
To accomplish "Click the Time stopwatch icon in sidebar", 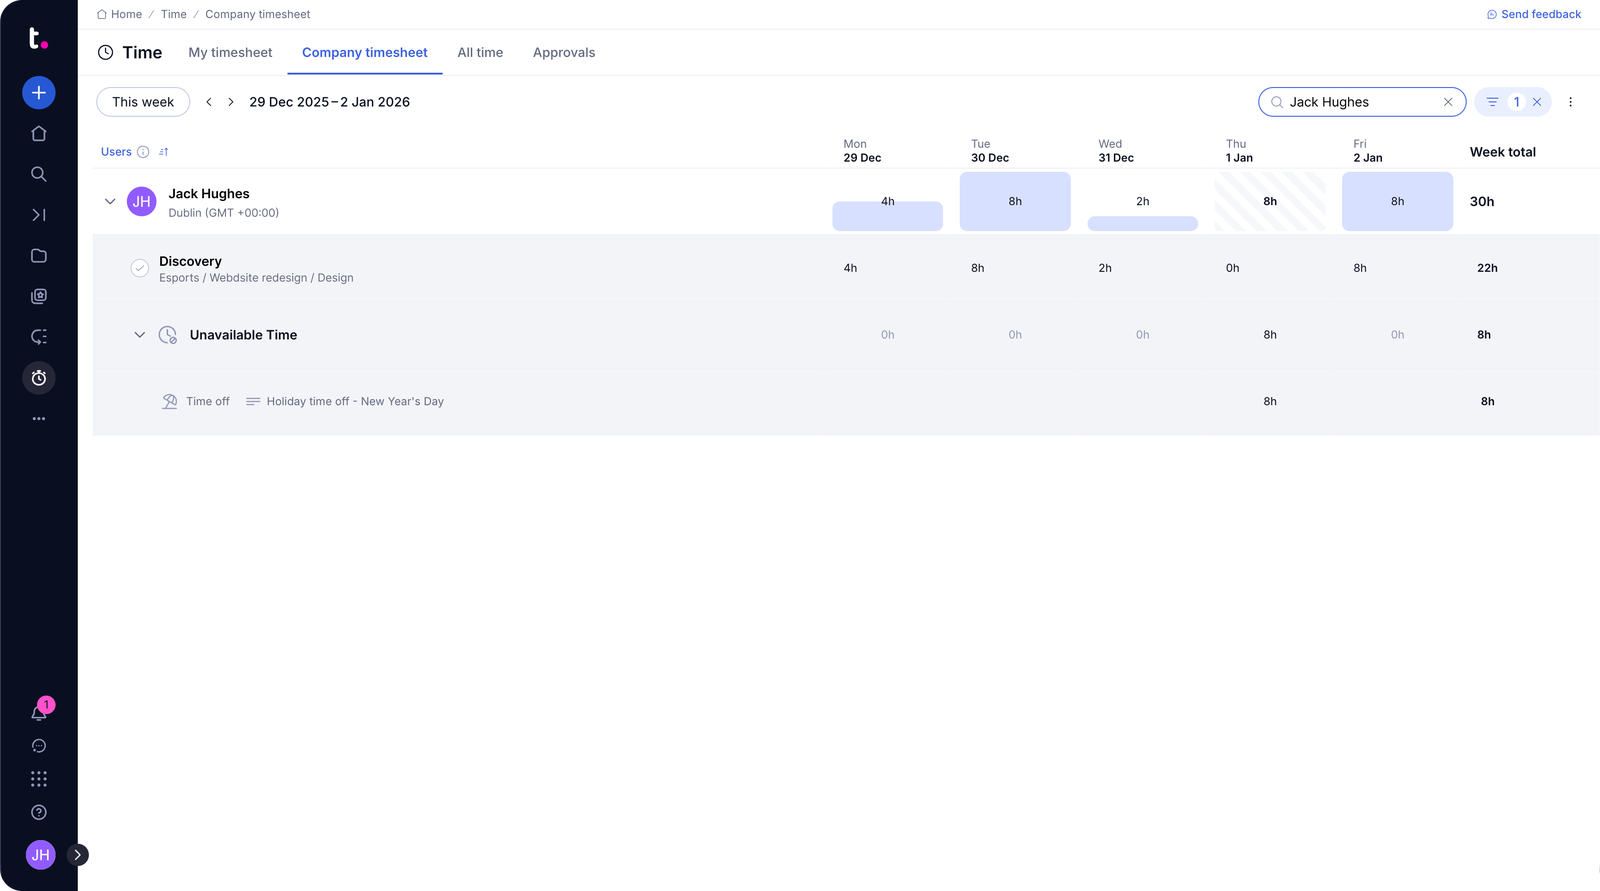I will [x=39, y=378].
